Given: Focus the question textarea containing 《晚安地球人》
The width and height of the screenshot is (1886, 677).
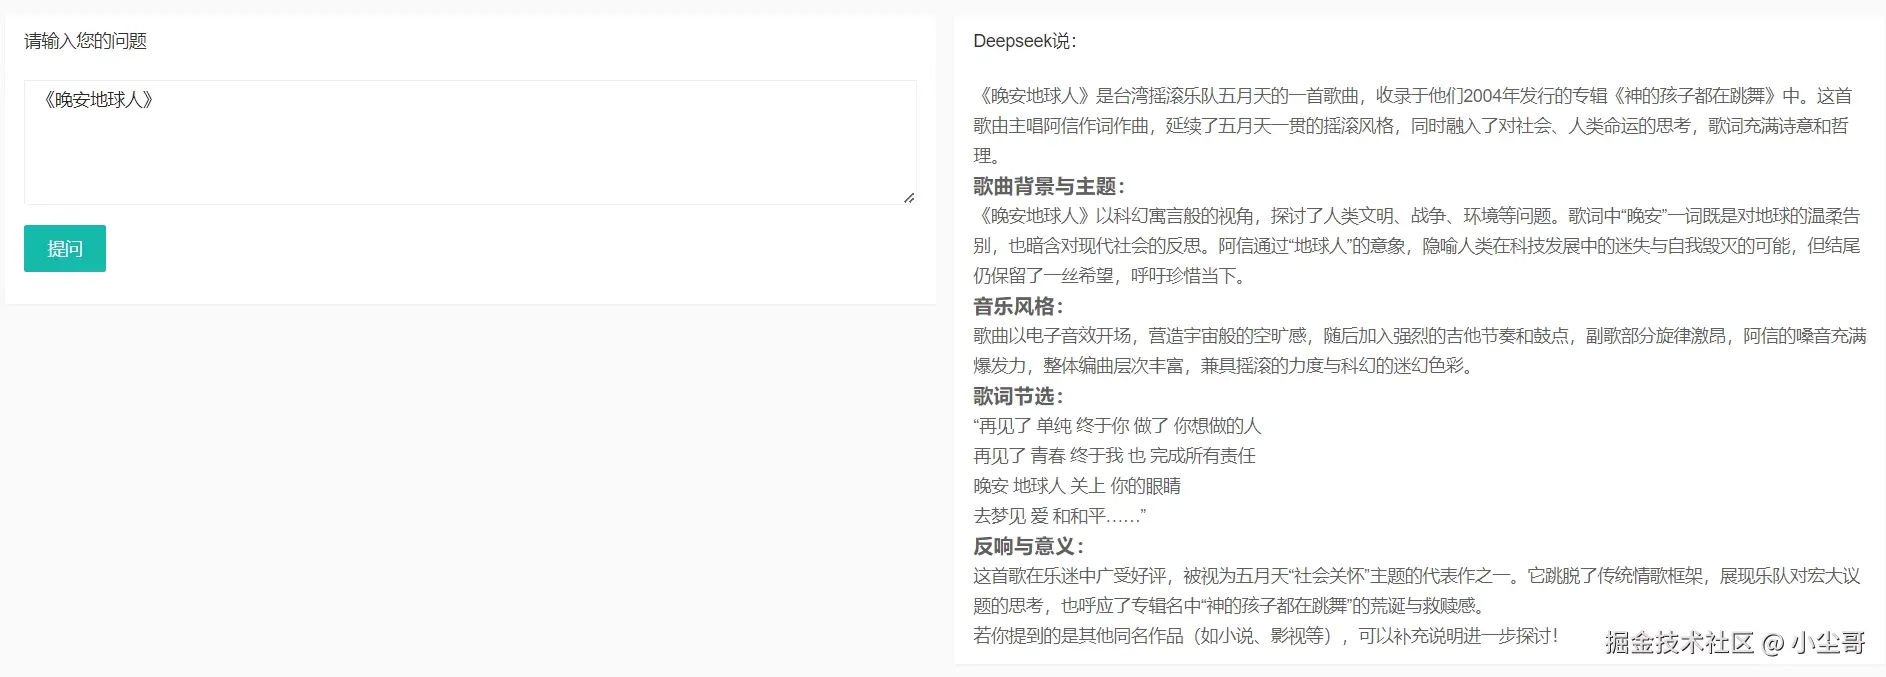Looking at the screenshot, I should [470, 143].
